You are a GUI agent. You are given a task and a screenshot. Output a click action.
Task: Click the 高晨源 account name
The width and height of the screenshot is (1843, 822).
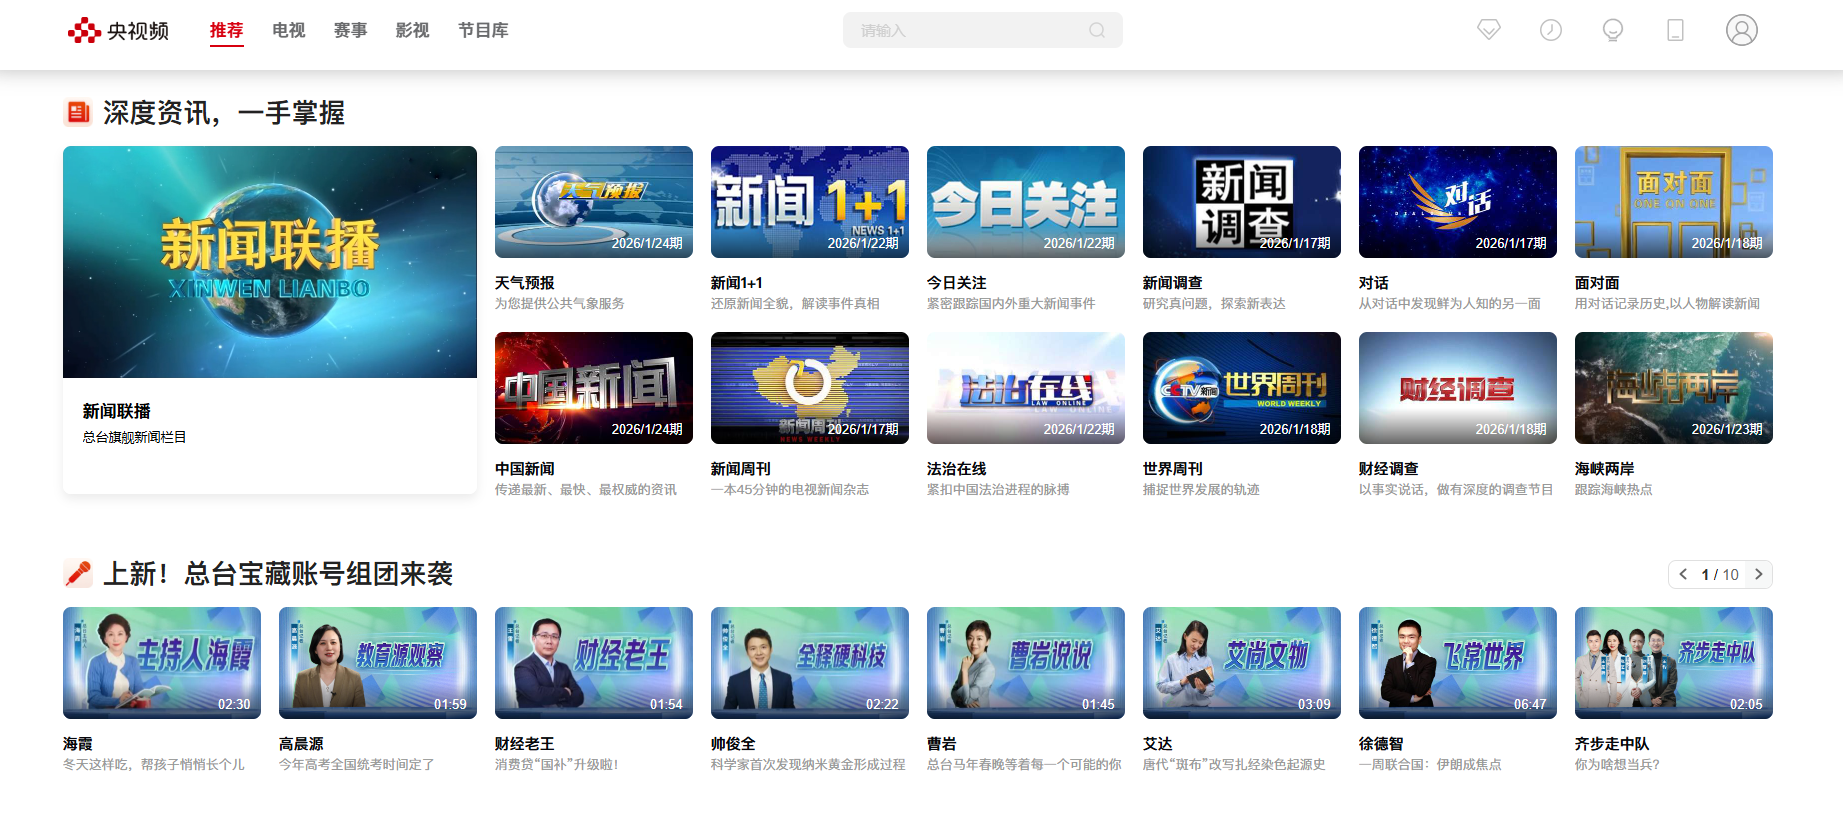pos(301,744)
